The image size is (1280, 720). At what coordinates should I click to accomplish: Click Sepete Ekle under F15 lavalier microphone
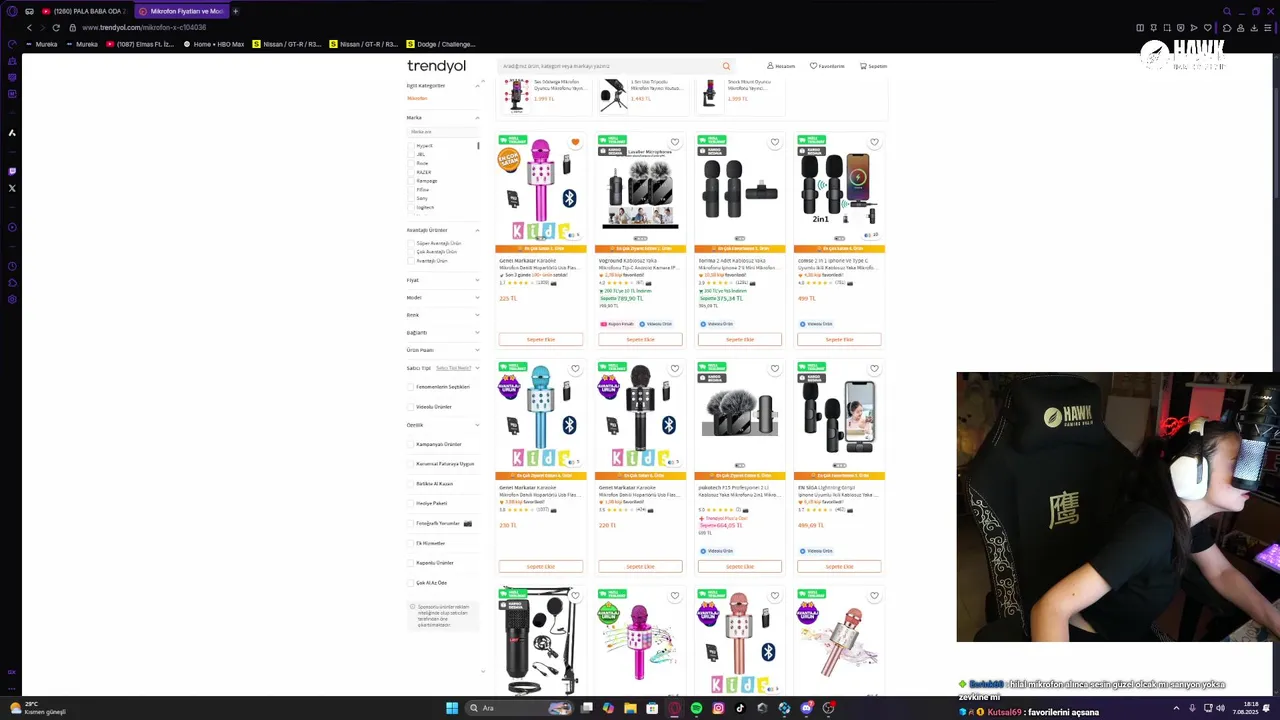pyautogui.click(x=740, y=566)
